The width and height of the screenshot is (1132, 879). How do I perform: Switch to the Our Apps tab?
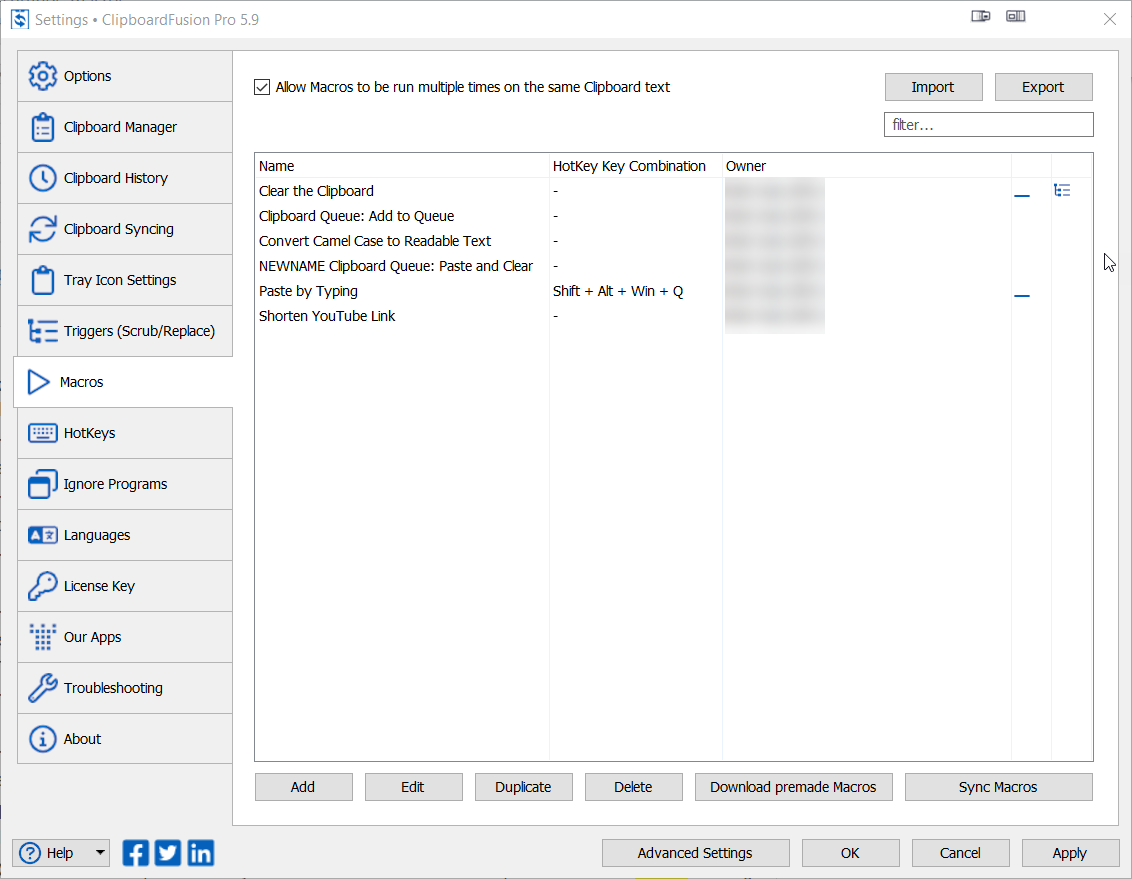[125, 637]
